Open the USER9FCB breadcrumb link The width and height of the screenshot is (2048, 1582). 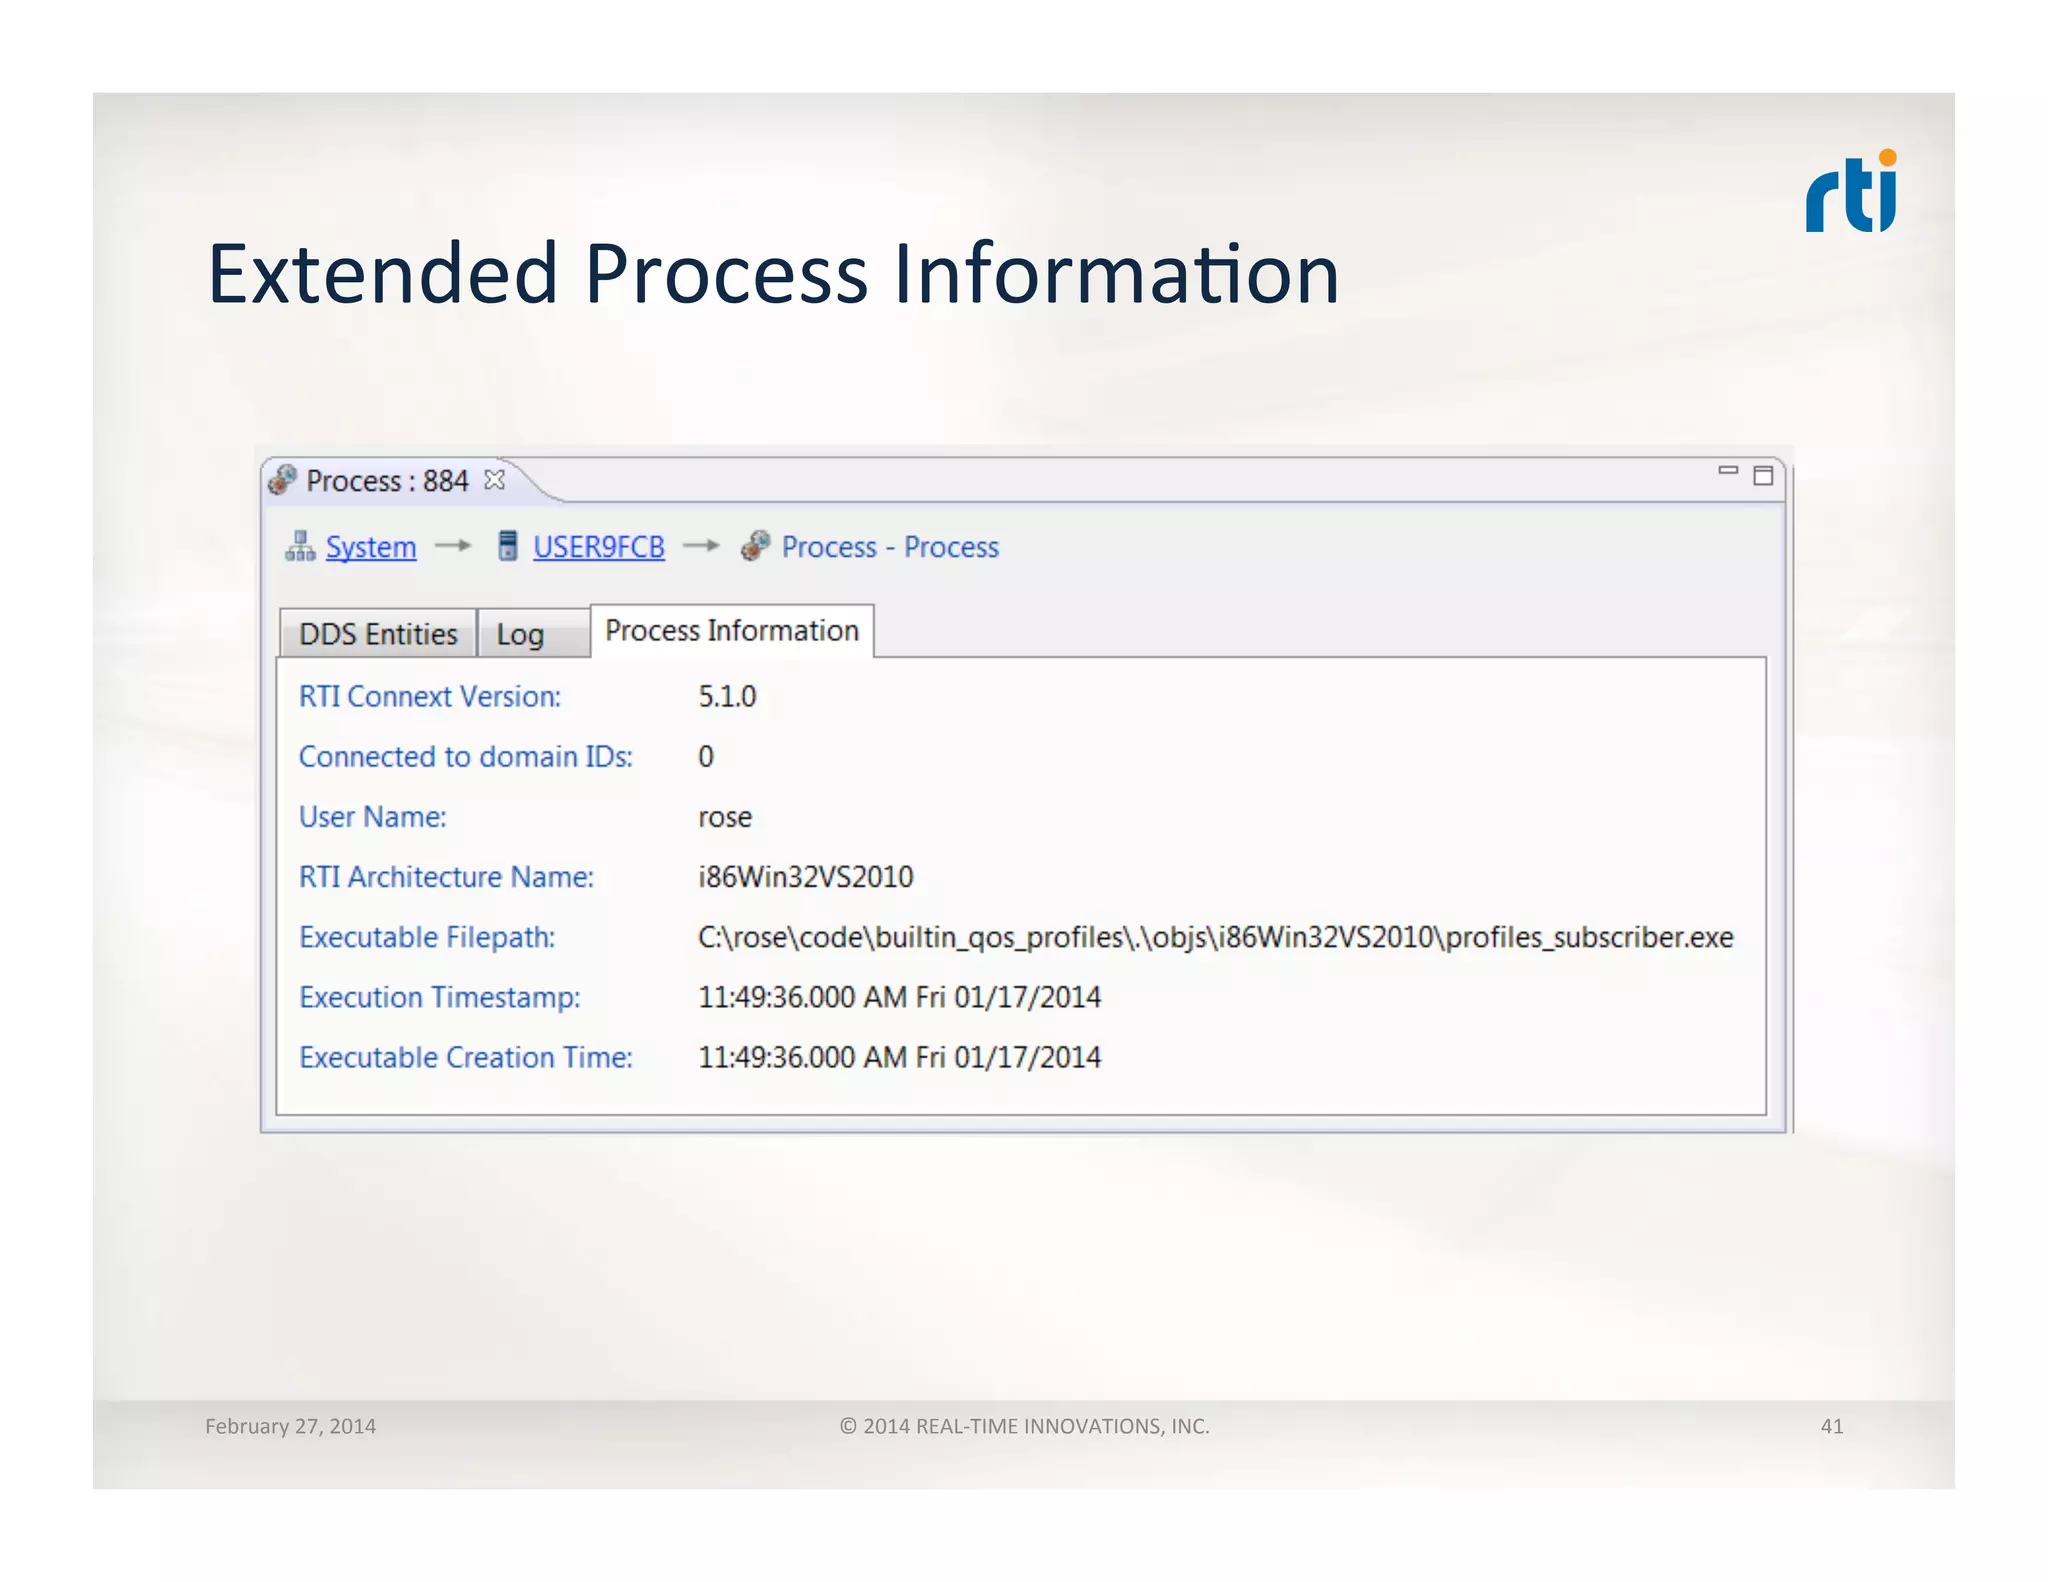599,547
